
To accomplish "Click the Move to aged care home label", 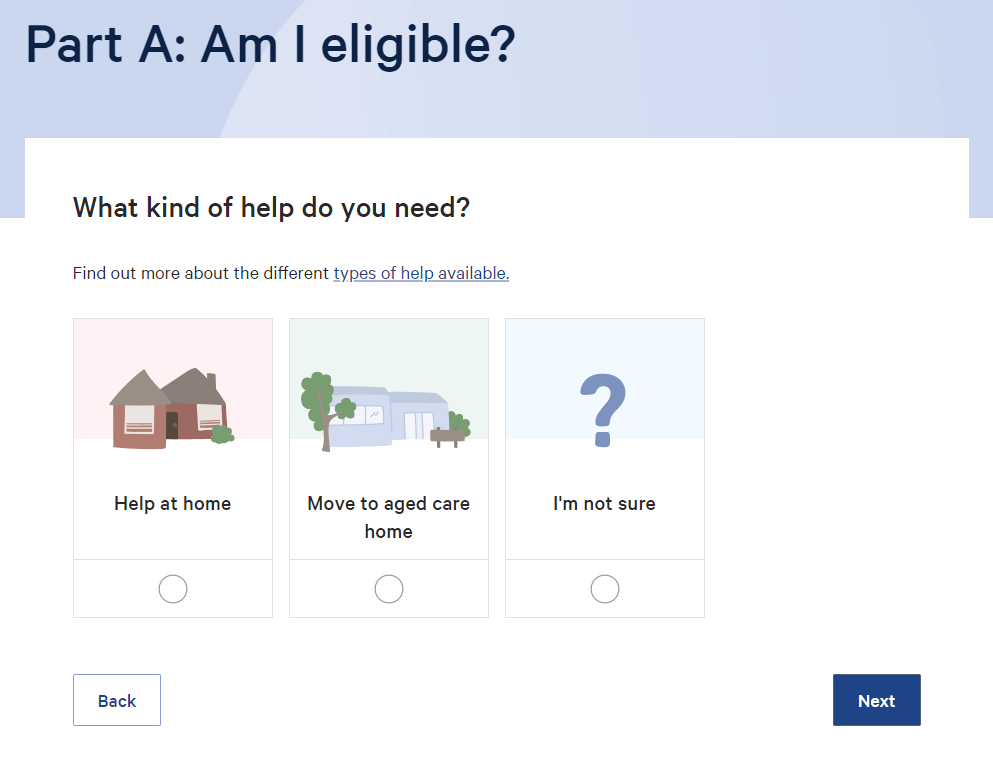I will 389,517.
